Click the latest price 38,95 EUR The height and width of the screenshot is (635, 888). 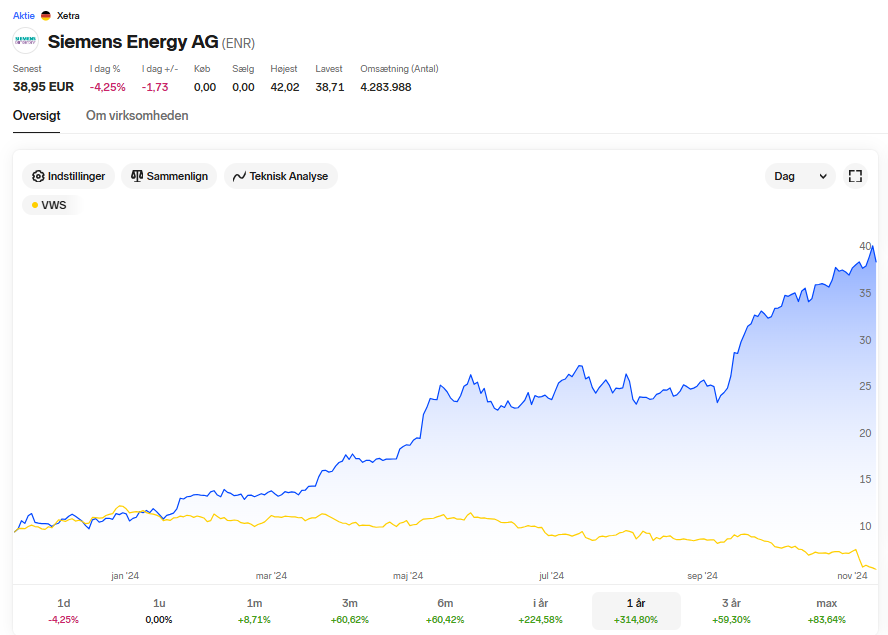[44, 87]
